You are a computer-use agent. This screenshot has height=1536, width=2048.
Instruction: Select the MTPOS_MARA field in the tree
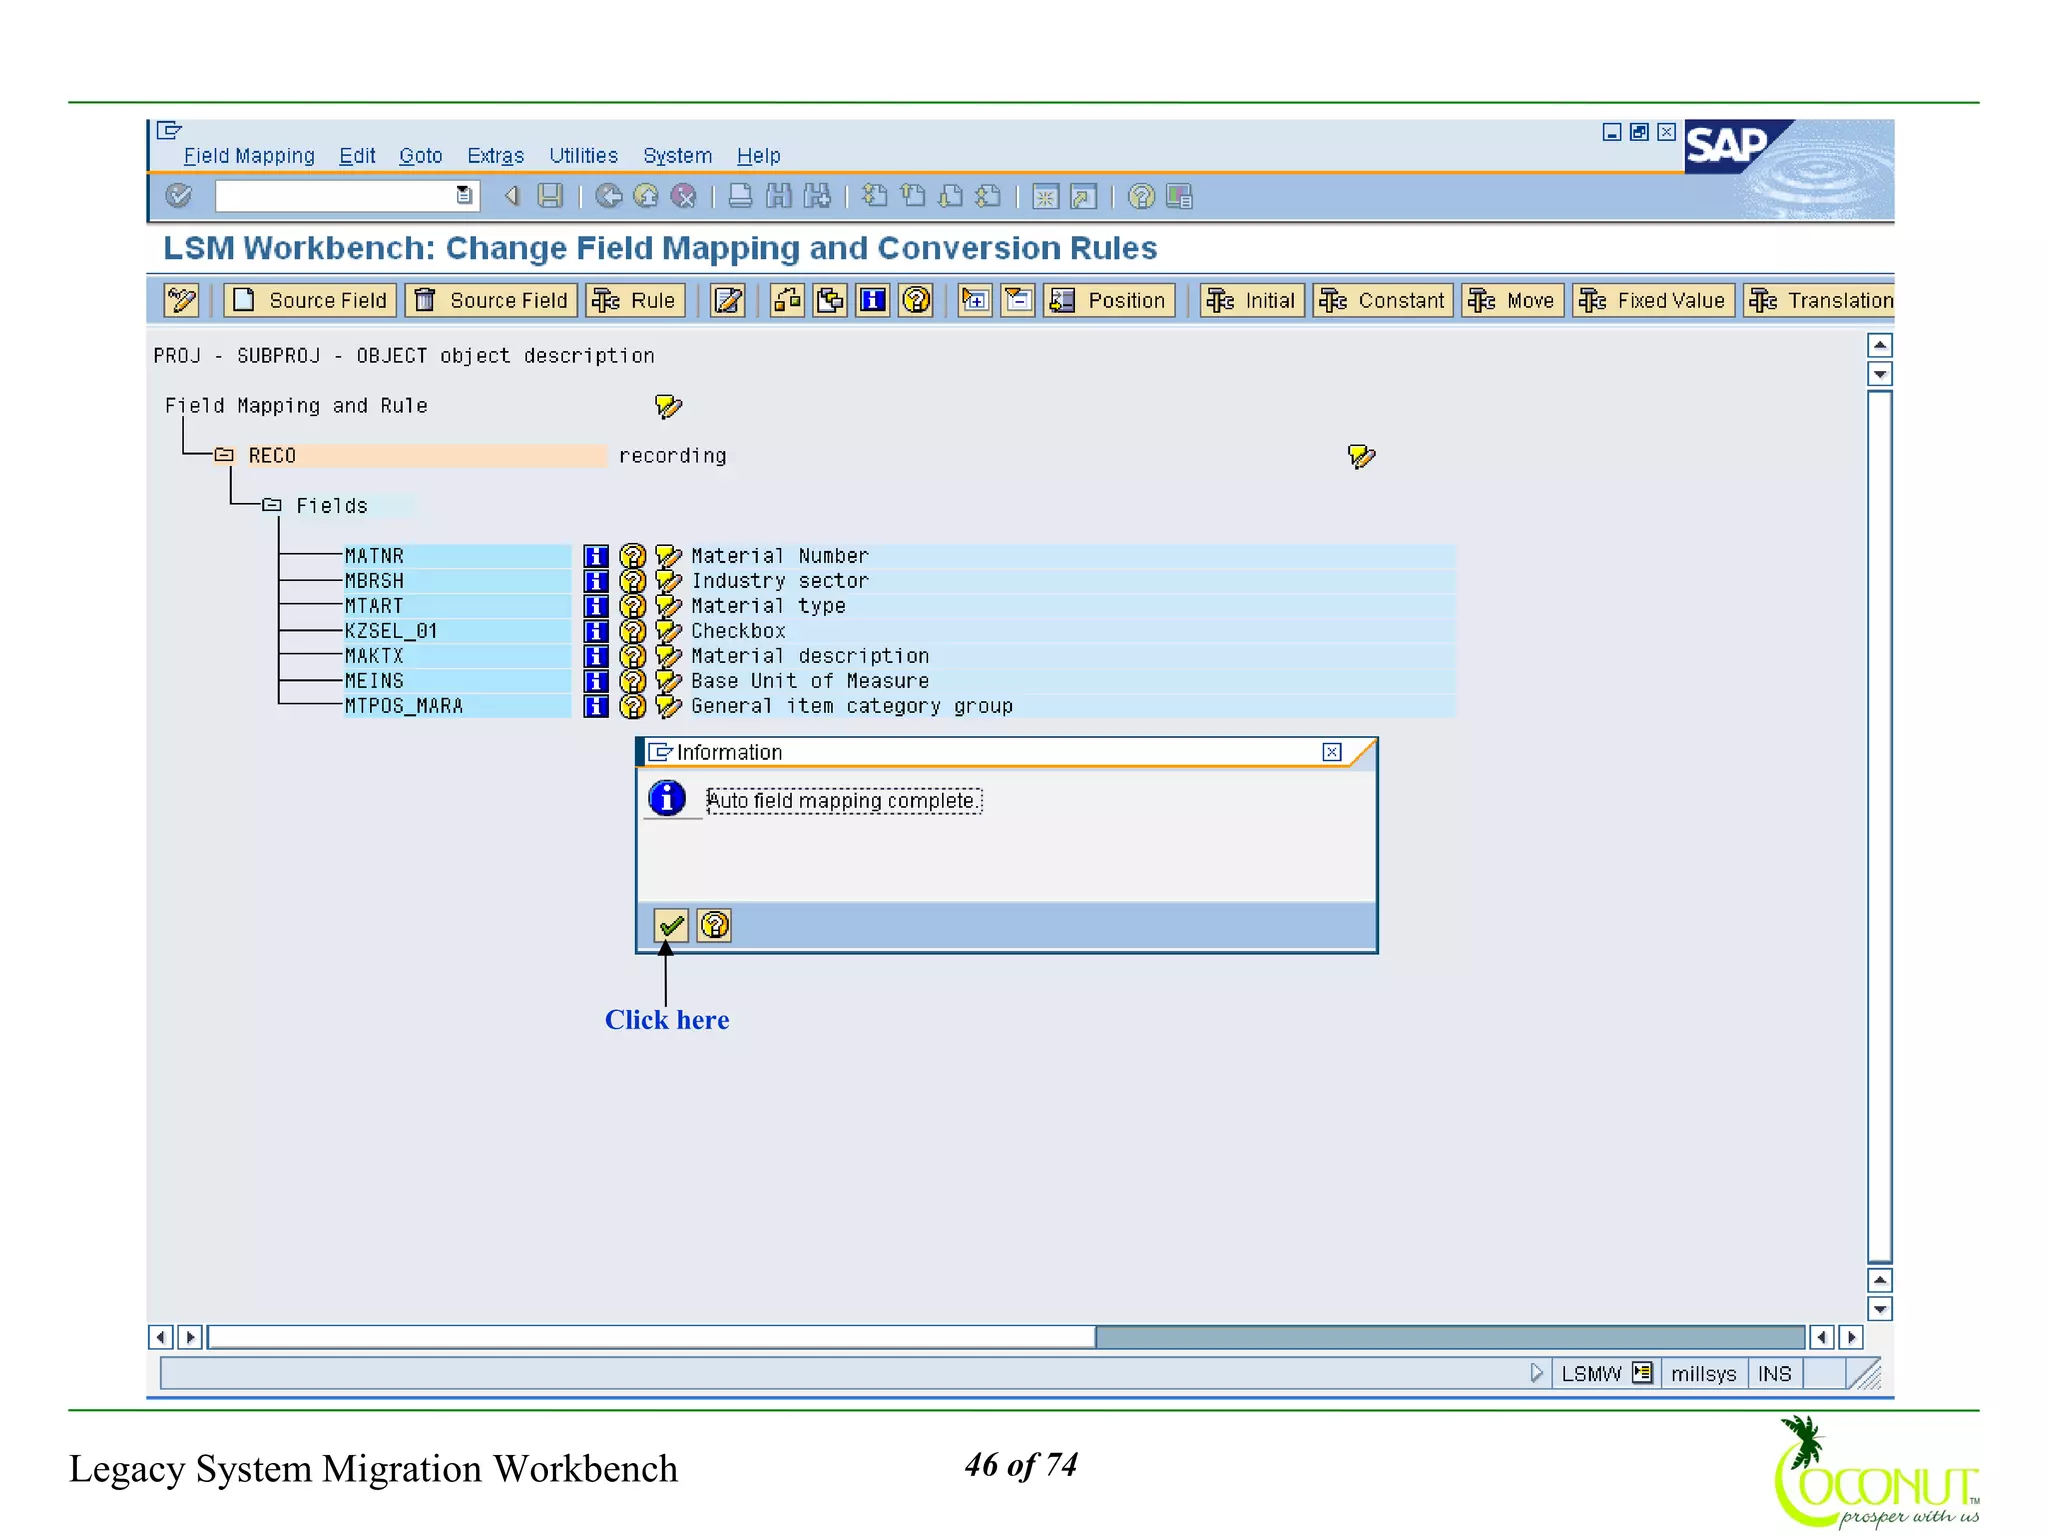click(457, 706)
